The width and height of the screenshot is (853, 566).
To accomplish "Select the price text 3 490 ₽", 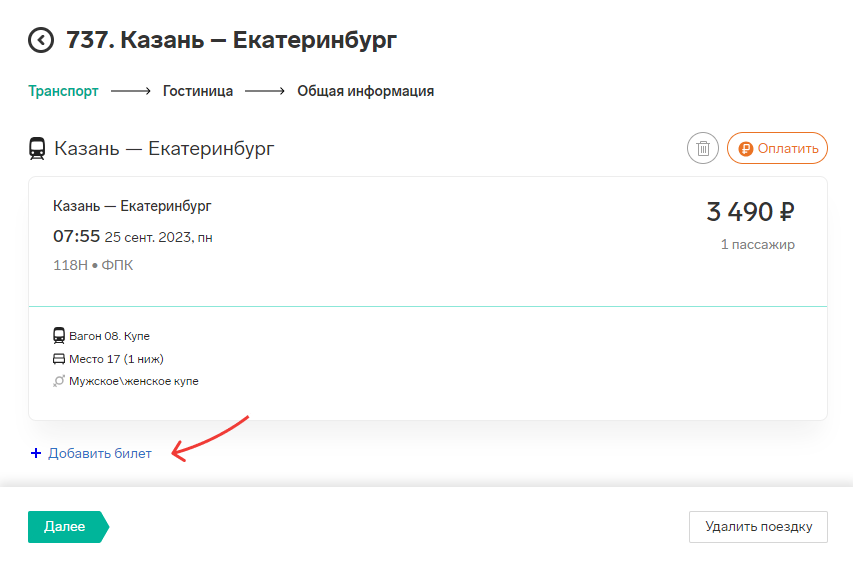I will click(x=751, y=212).
